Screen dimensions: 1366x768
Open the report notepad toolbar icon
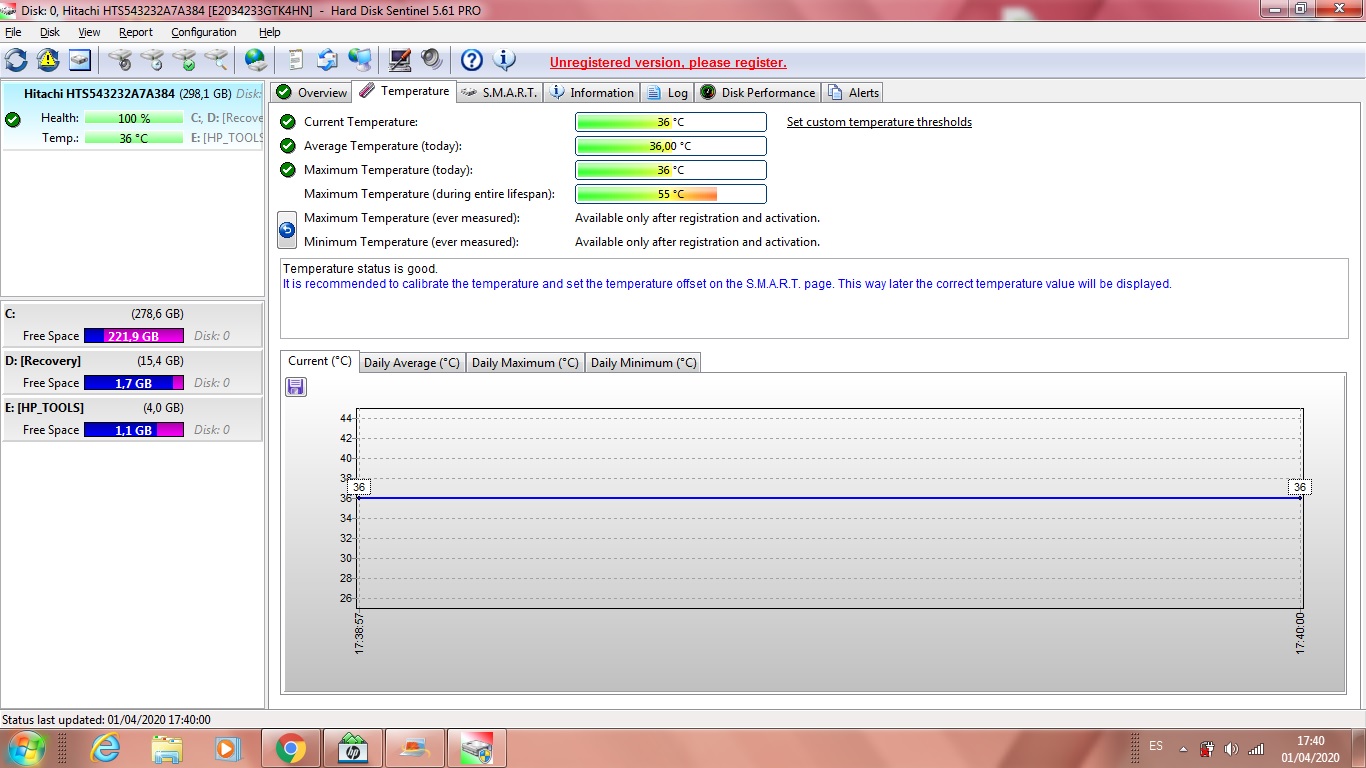pyautogui.click(x=296, y=60)
